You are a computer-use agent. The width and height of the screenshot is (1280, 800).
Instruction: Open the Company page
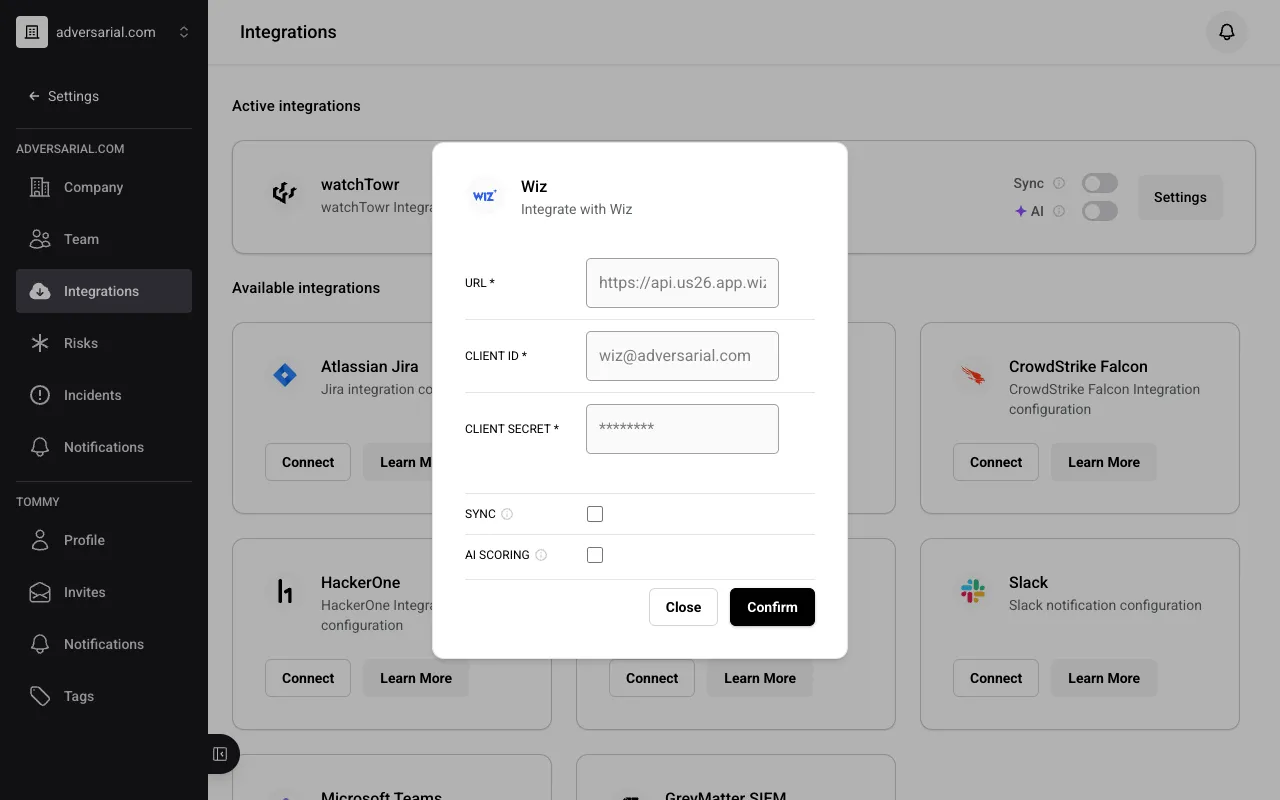(104, 187)
